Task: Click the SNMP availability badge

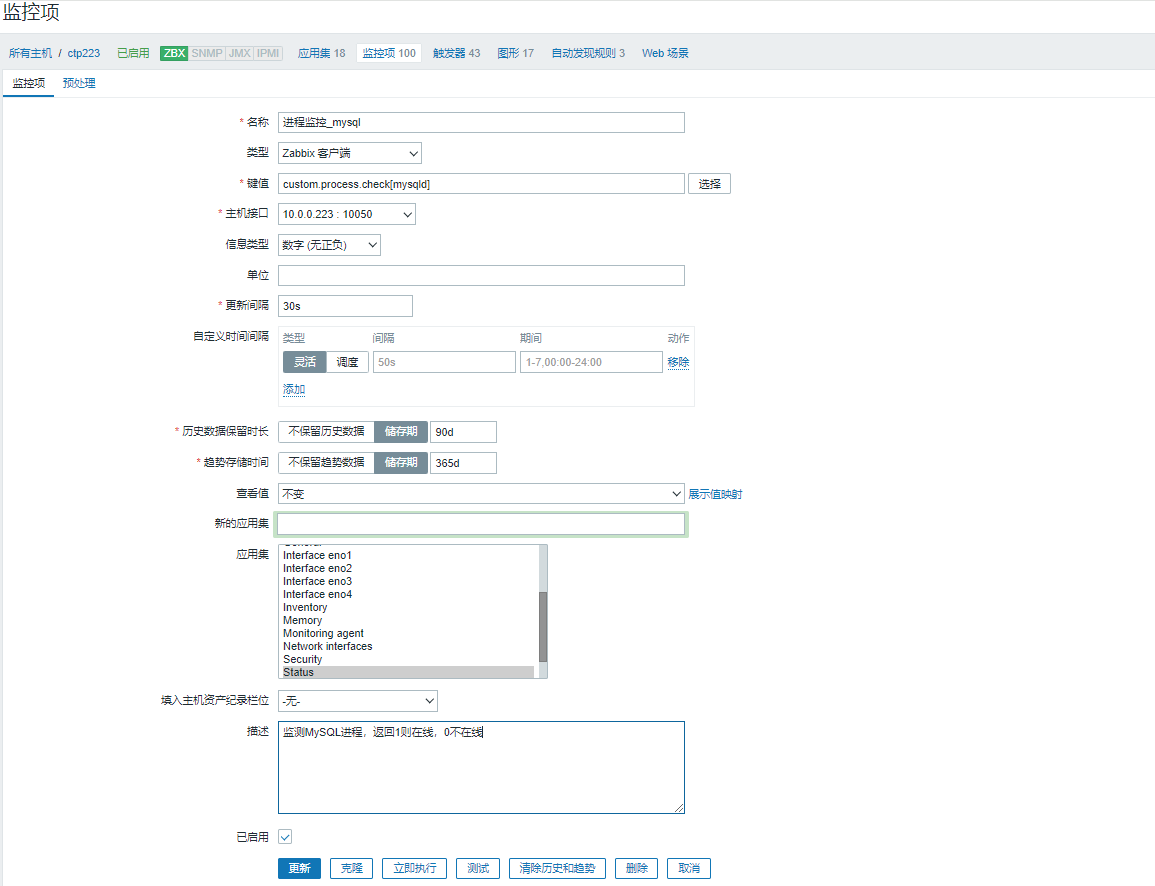Action: pos(207,53)
